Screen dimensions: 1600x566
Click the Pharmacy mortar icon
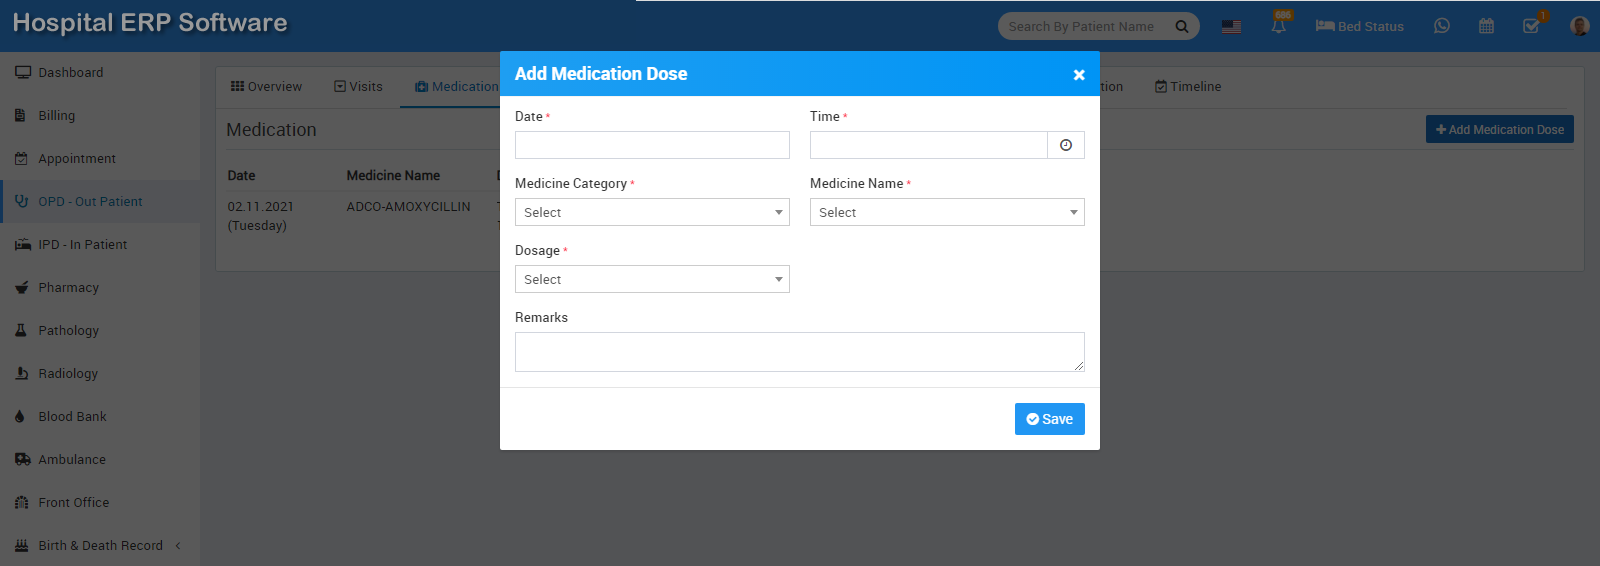21,287
